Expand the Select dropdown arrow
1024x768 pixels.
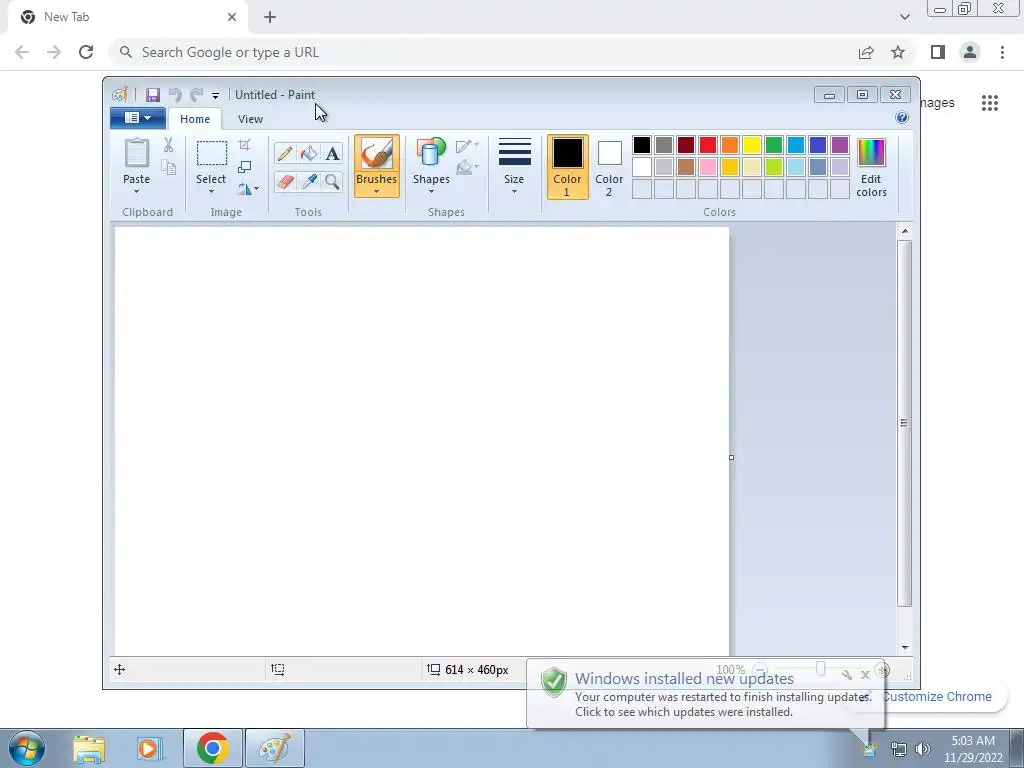point(211,191)
